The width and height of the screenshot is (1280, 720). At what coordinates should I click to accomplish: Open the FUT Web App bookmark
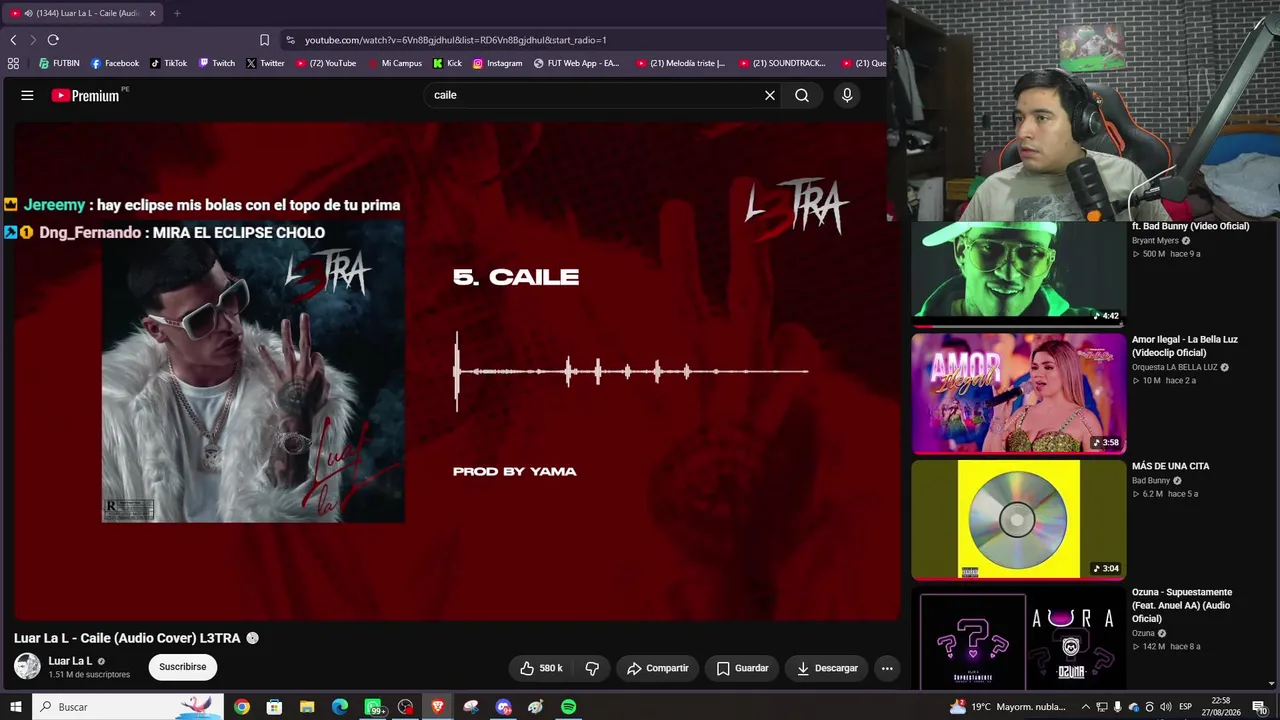coord(577,63)
